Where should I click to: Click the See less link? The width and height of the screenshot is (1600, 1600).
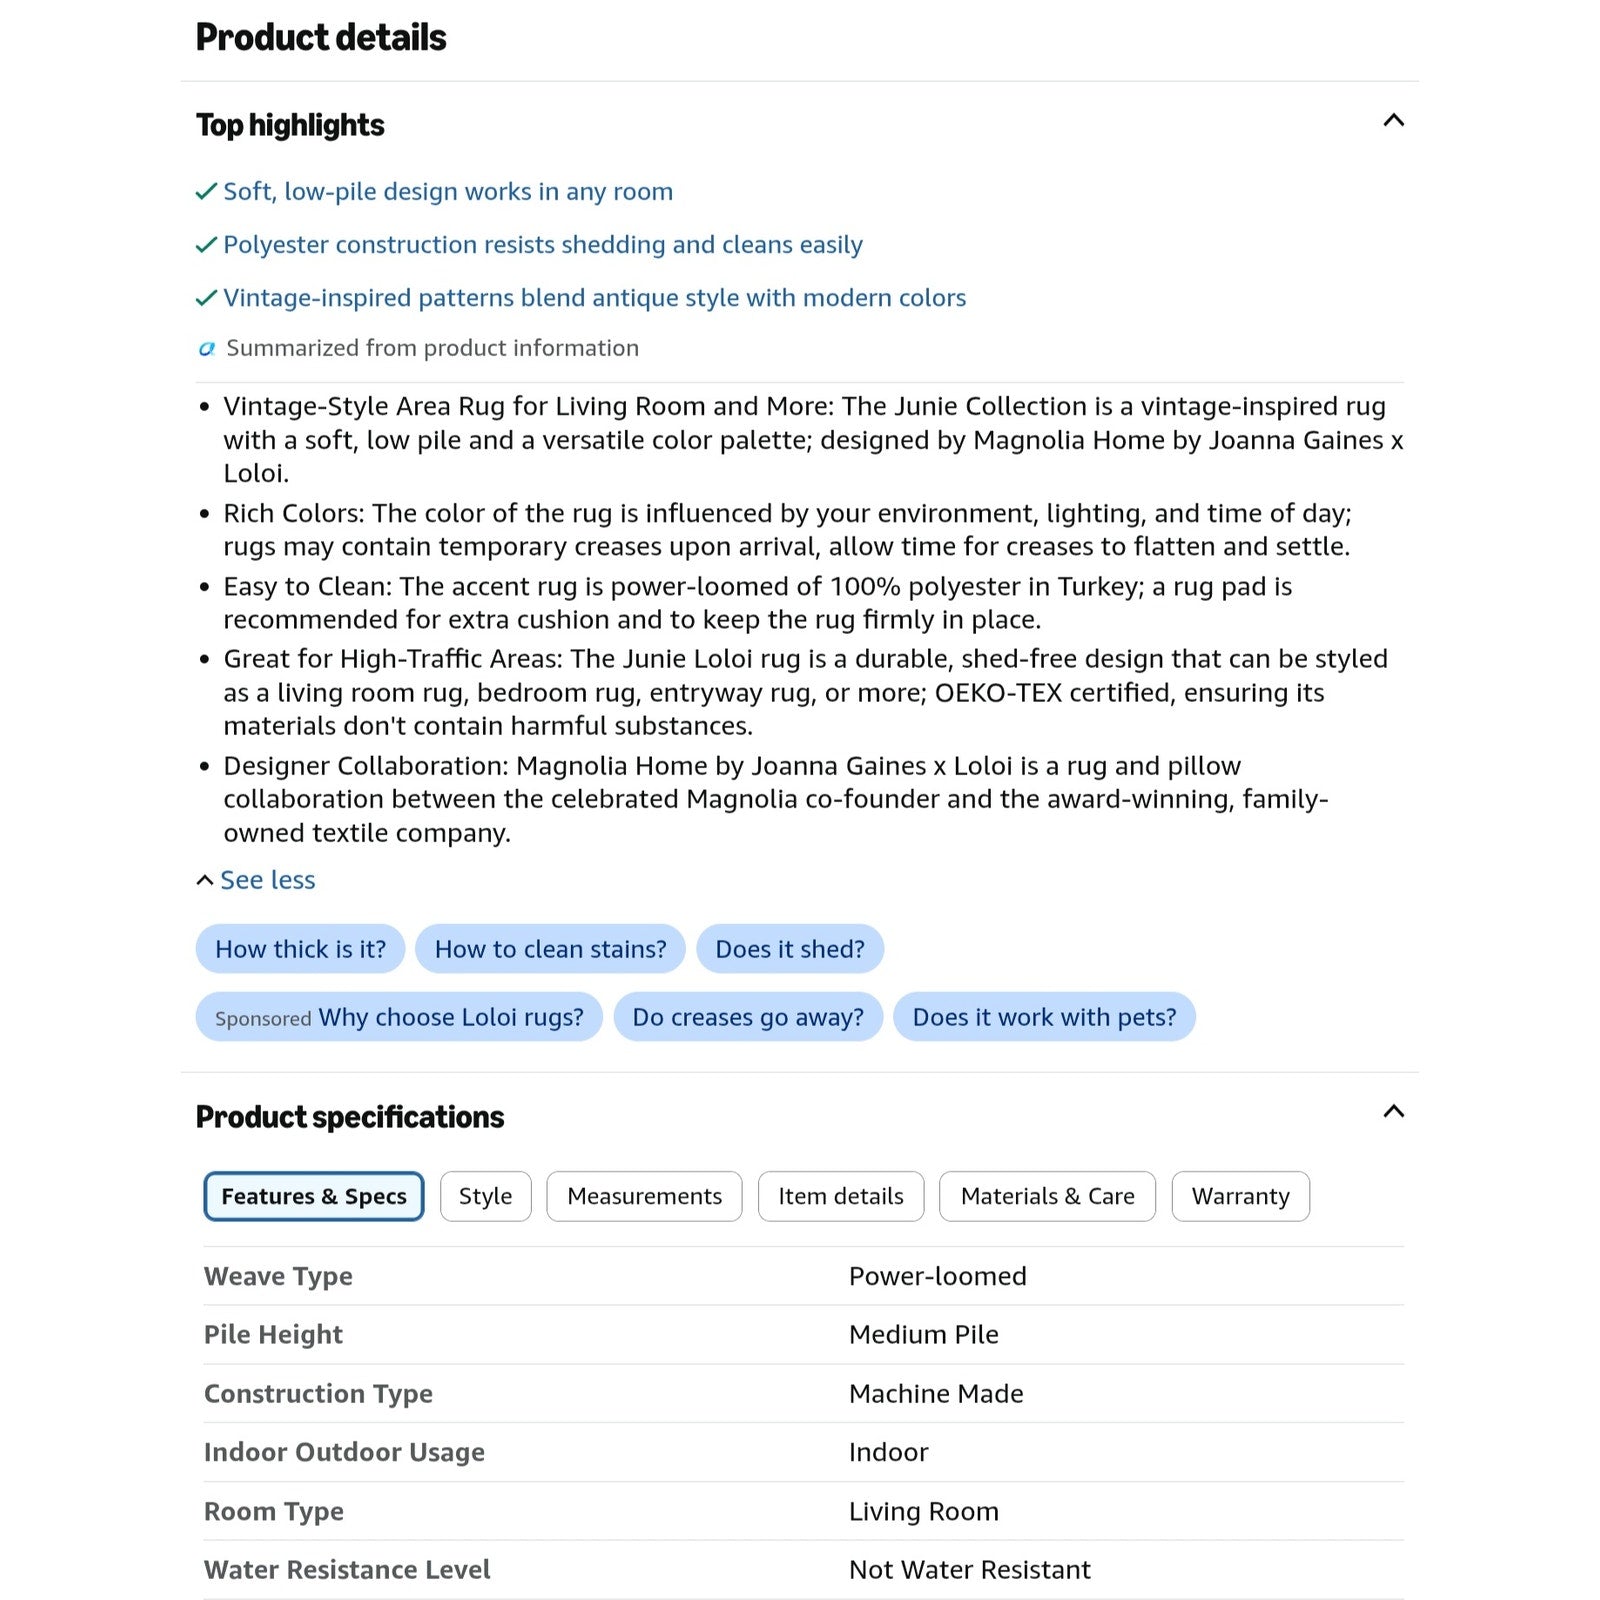click(x=267, y=880)
